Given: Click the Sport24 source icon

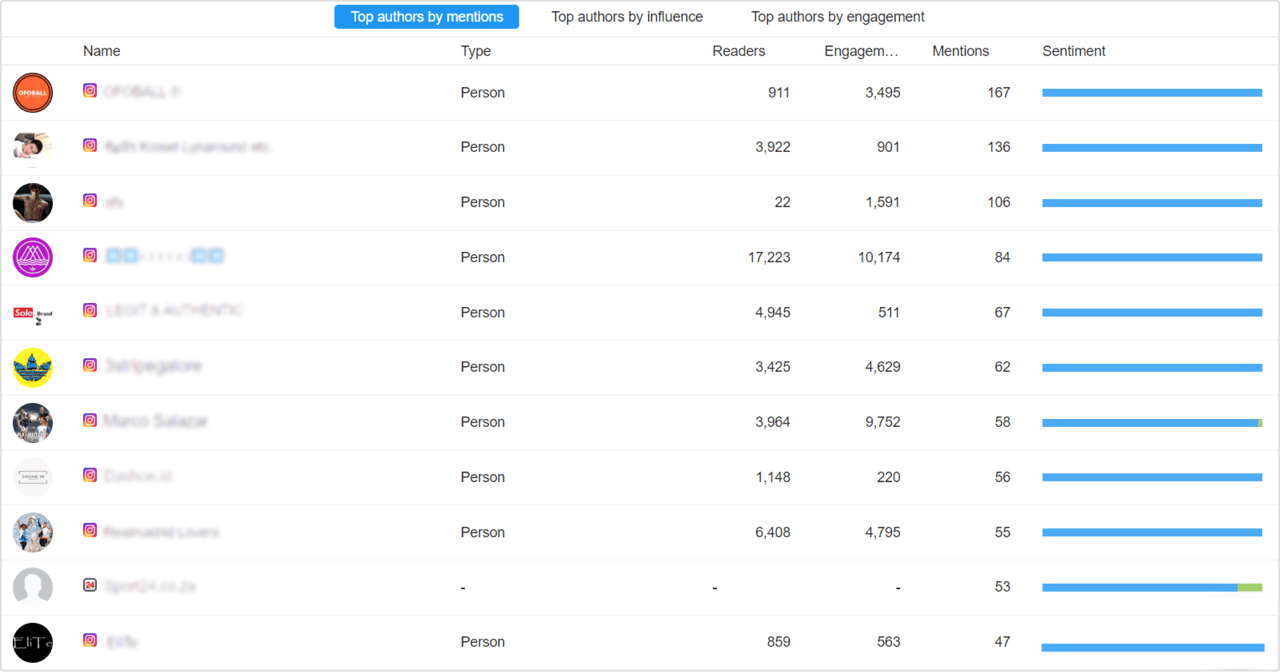Looking at the screenshot, I should coord(90,585).
